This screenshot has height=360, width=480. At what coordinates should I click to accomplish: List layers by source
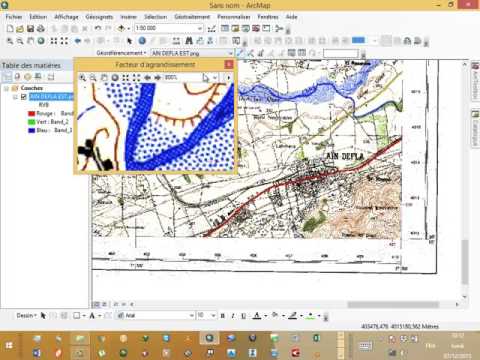coord(17,77)
